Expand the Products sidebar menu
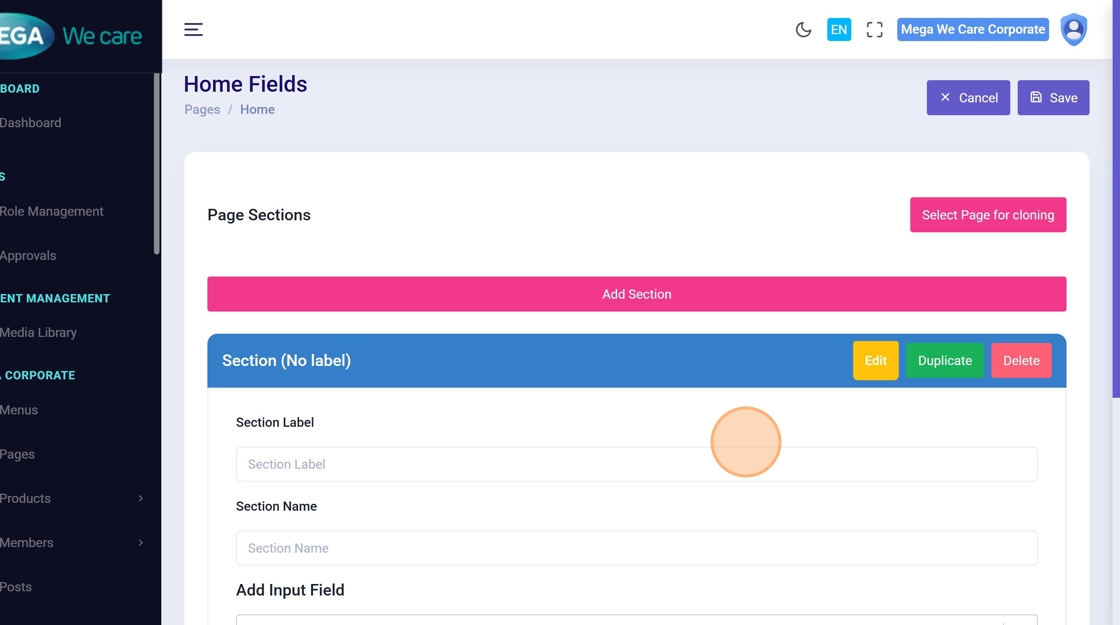Screen dimensions: 1120x625 70,498
